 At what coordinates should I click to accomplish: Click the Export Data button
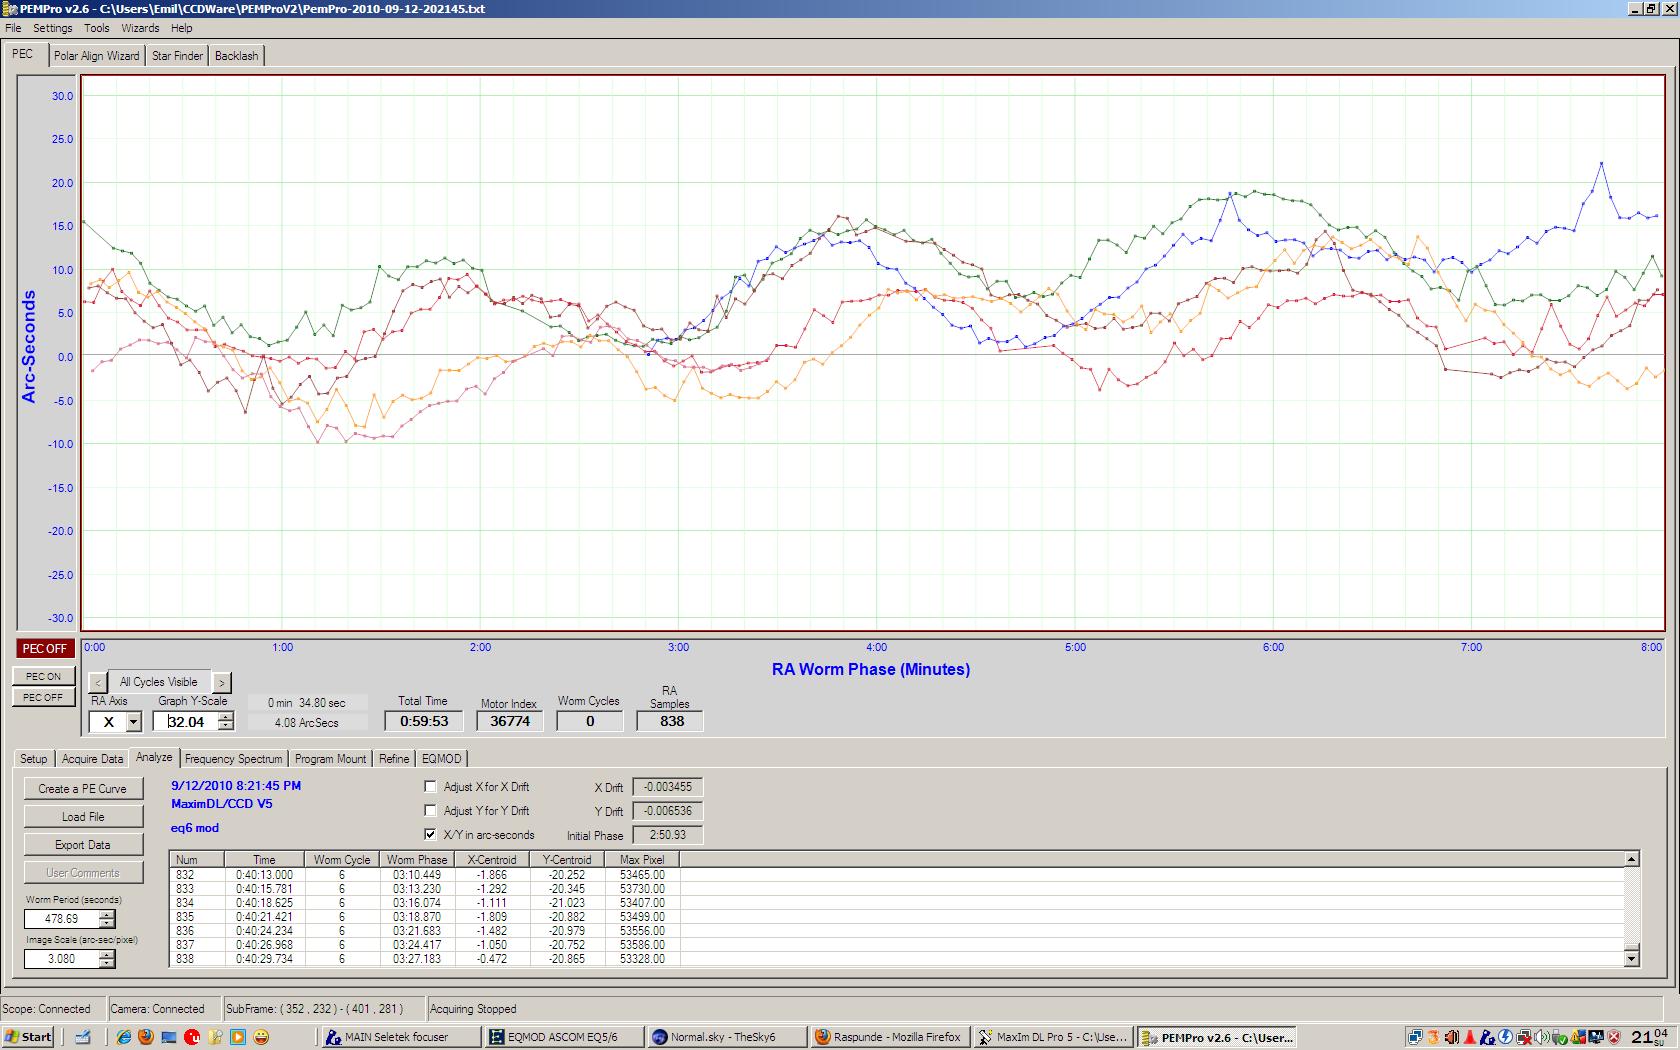(x=83, y=845)
